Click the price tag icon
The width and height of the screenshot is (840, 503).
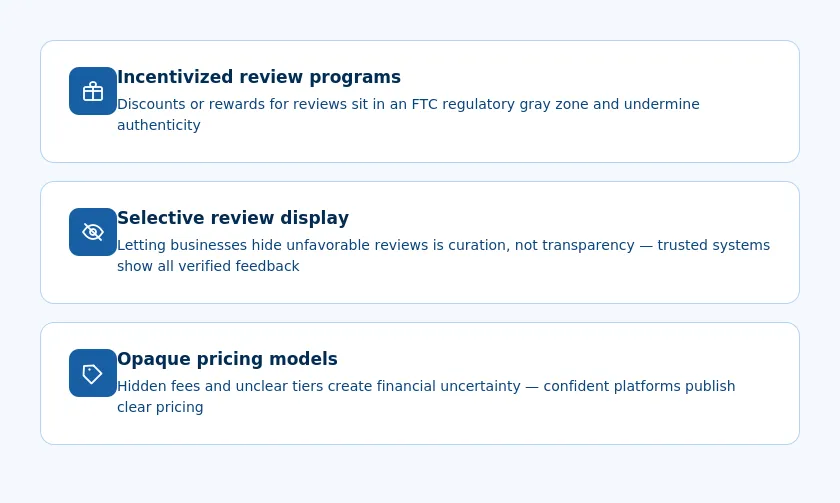(x=93, y=373)
